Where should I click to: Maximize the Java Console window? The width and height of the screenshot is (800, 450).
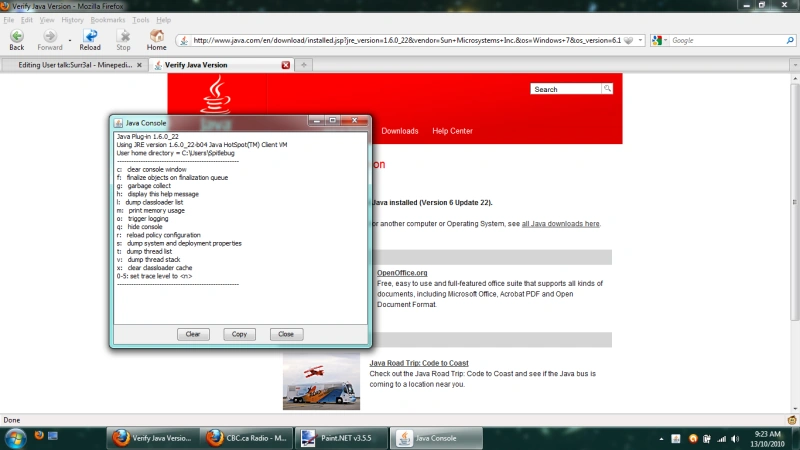pyautogui.click(x=333, y=120)
